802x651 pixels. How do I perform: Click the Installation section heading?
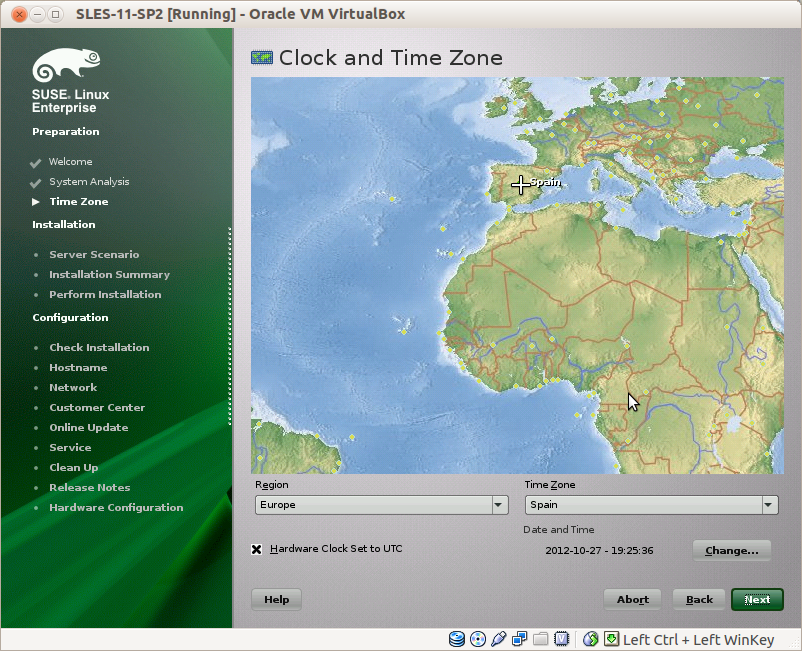tap(63, 224)
